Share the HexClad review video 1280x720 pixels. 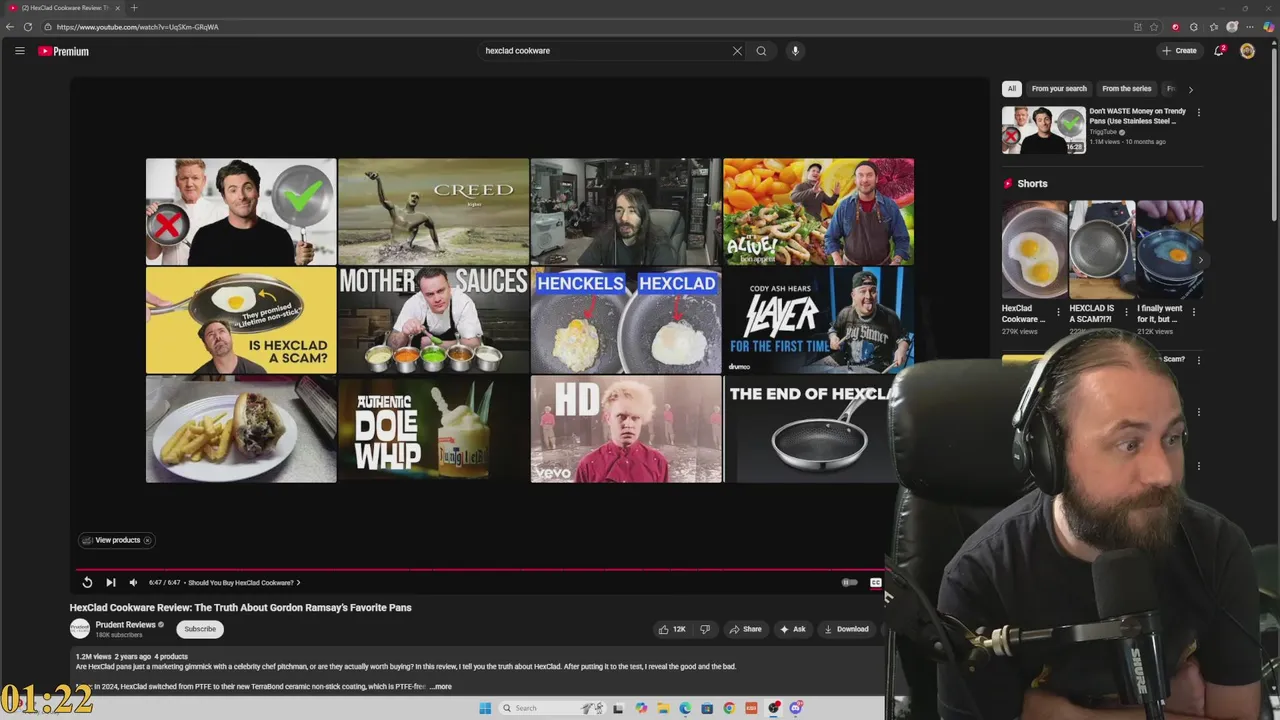746,629
